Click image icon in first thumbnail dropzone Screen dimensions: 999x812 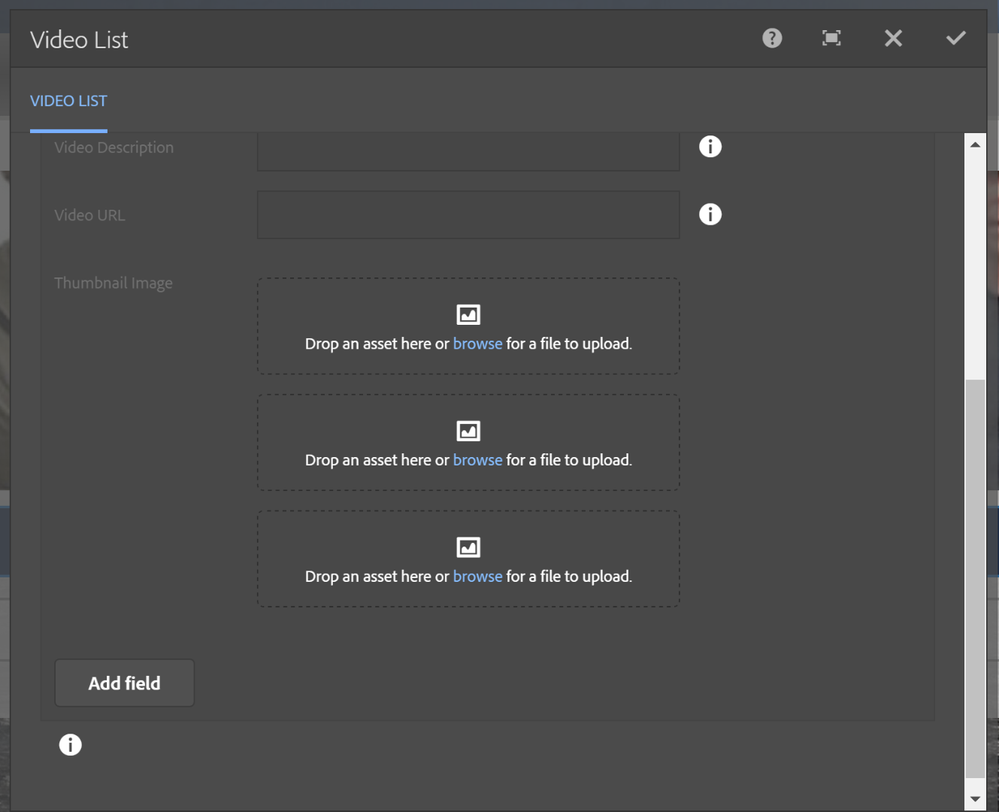pos(468,315)
